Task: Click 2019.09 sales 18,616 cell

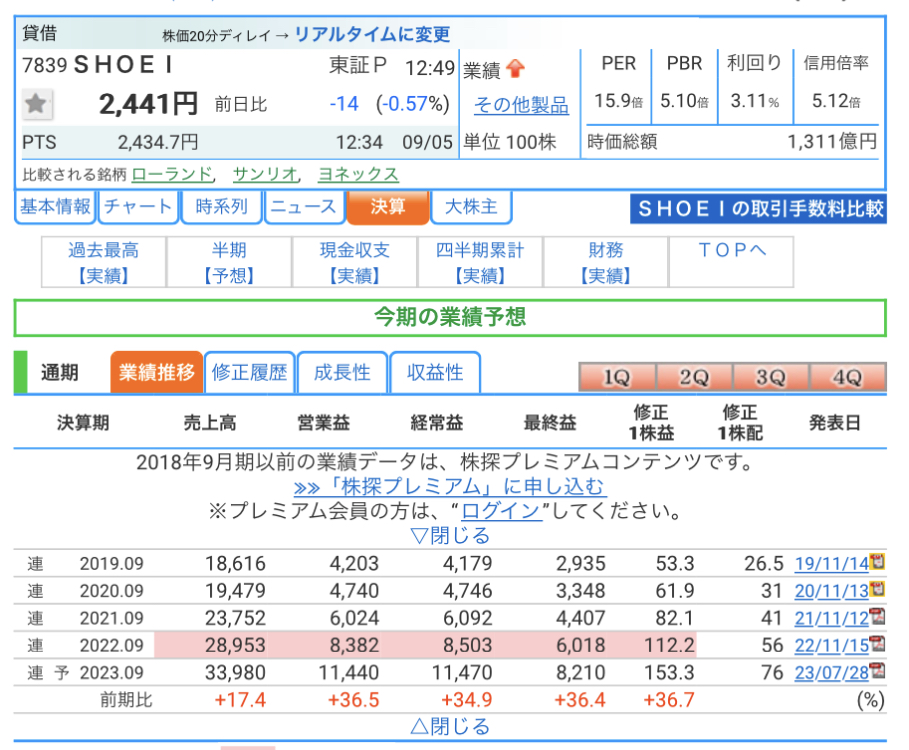Action: pyautogui.click(x=235, y=563)
